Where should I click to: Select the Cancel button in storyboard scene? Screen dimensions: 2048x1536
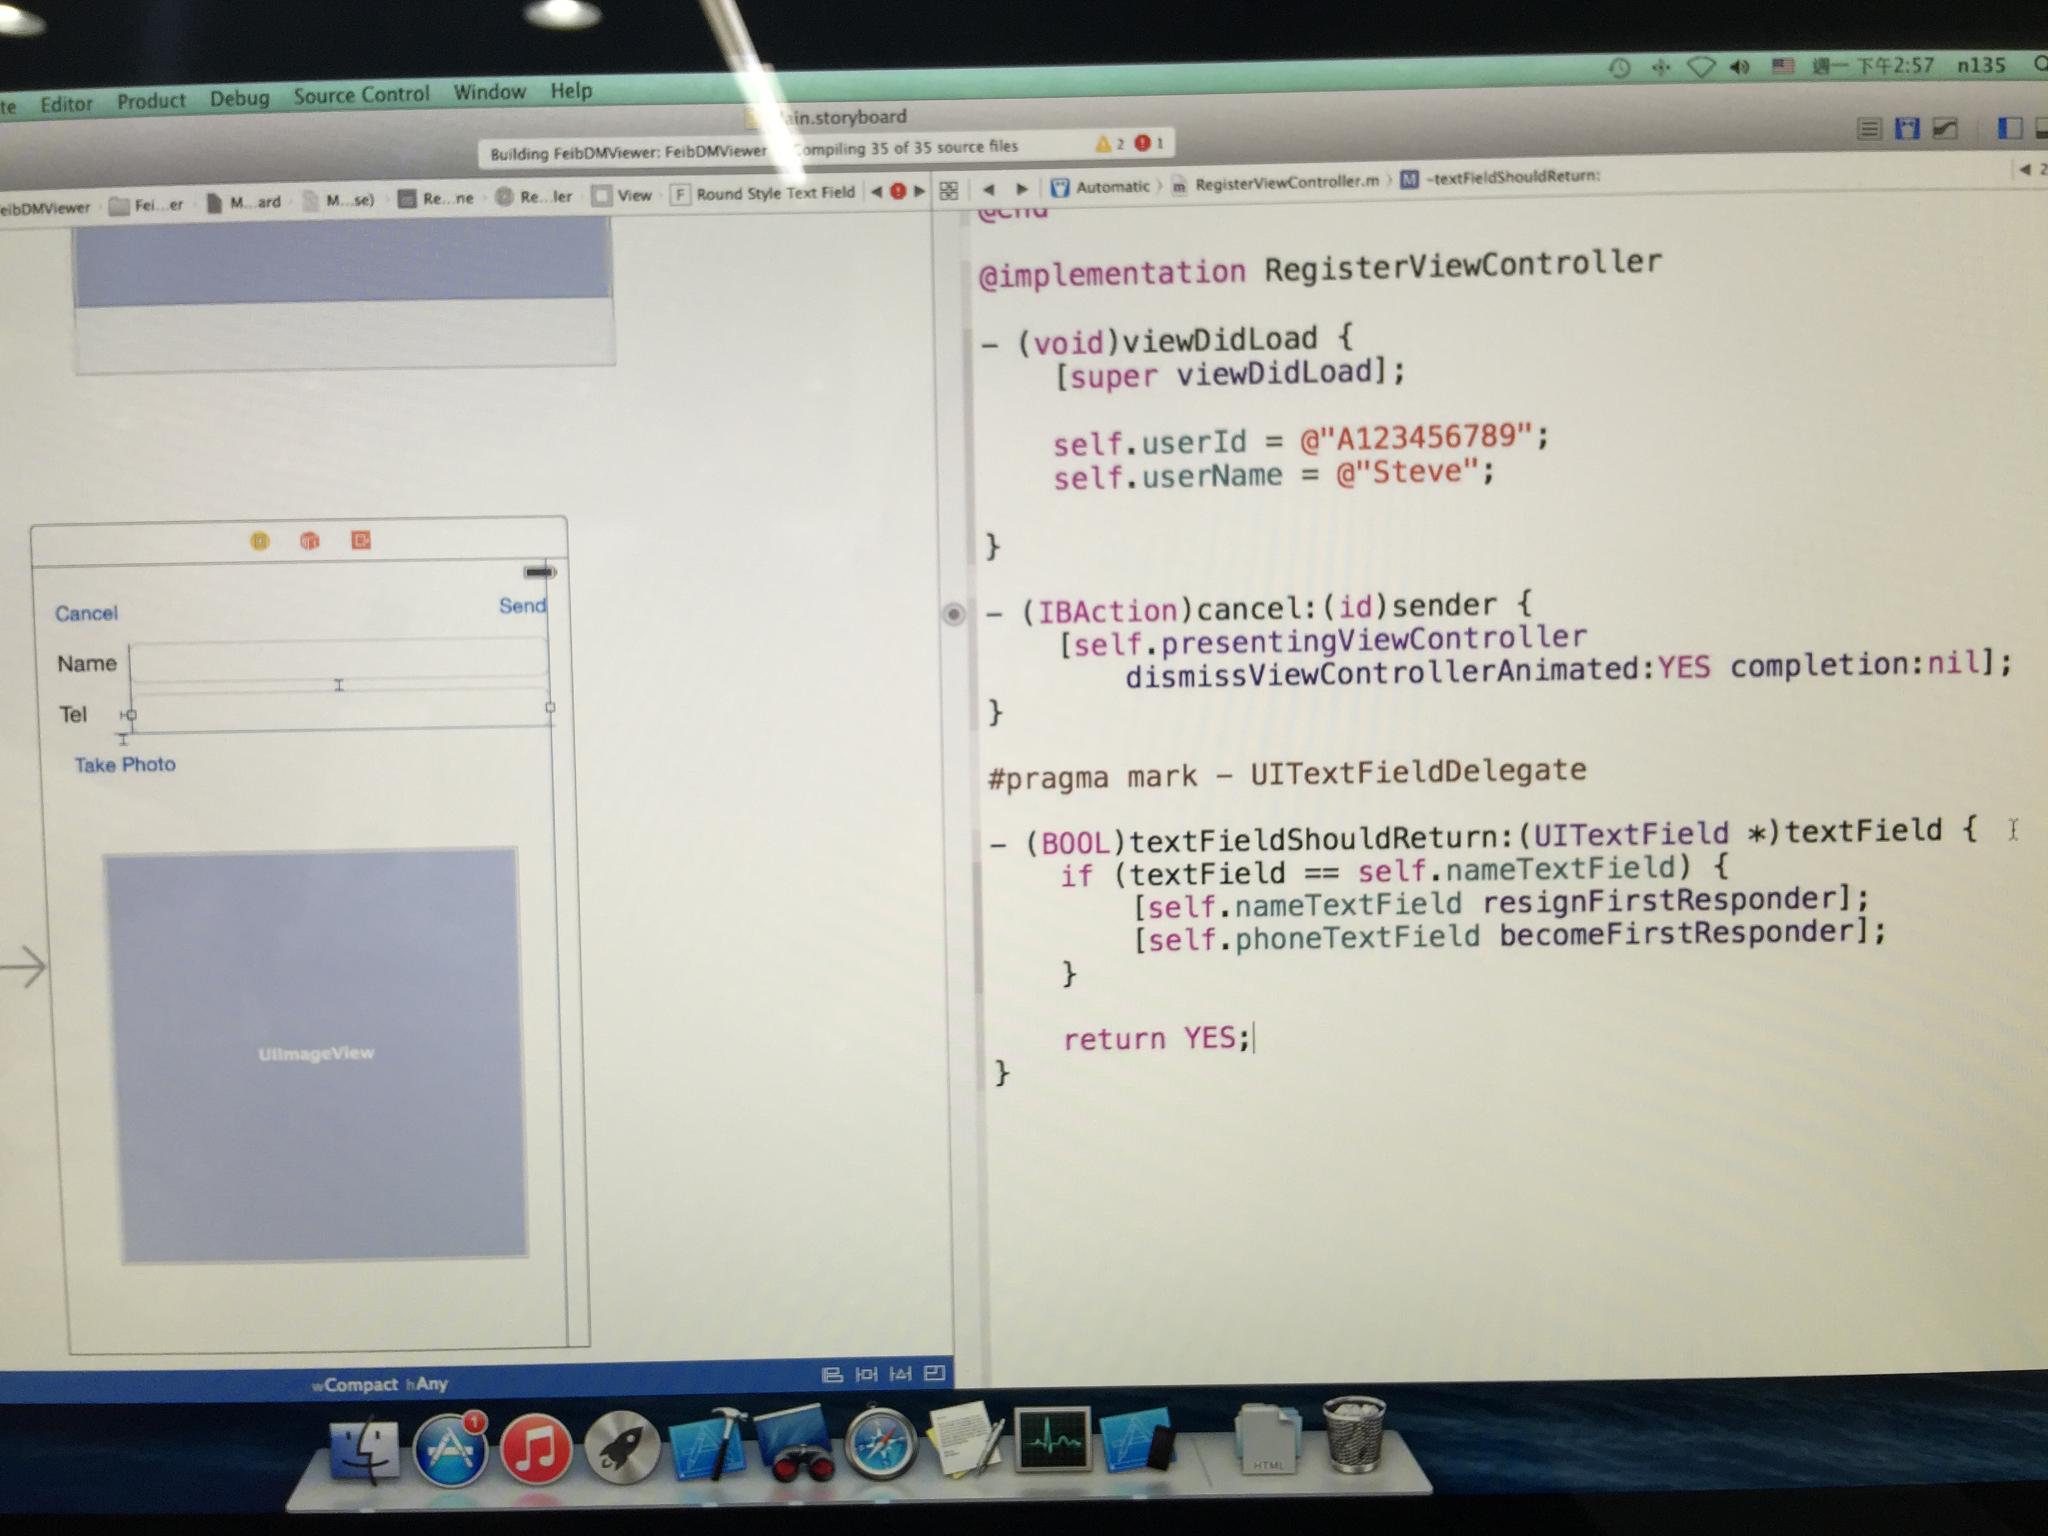click(86, 613)
